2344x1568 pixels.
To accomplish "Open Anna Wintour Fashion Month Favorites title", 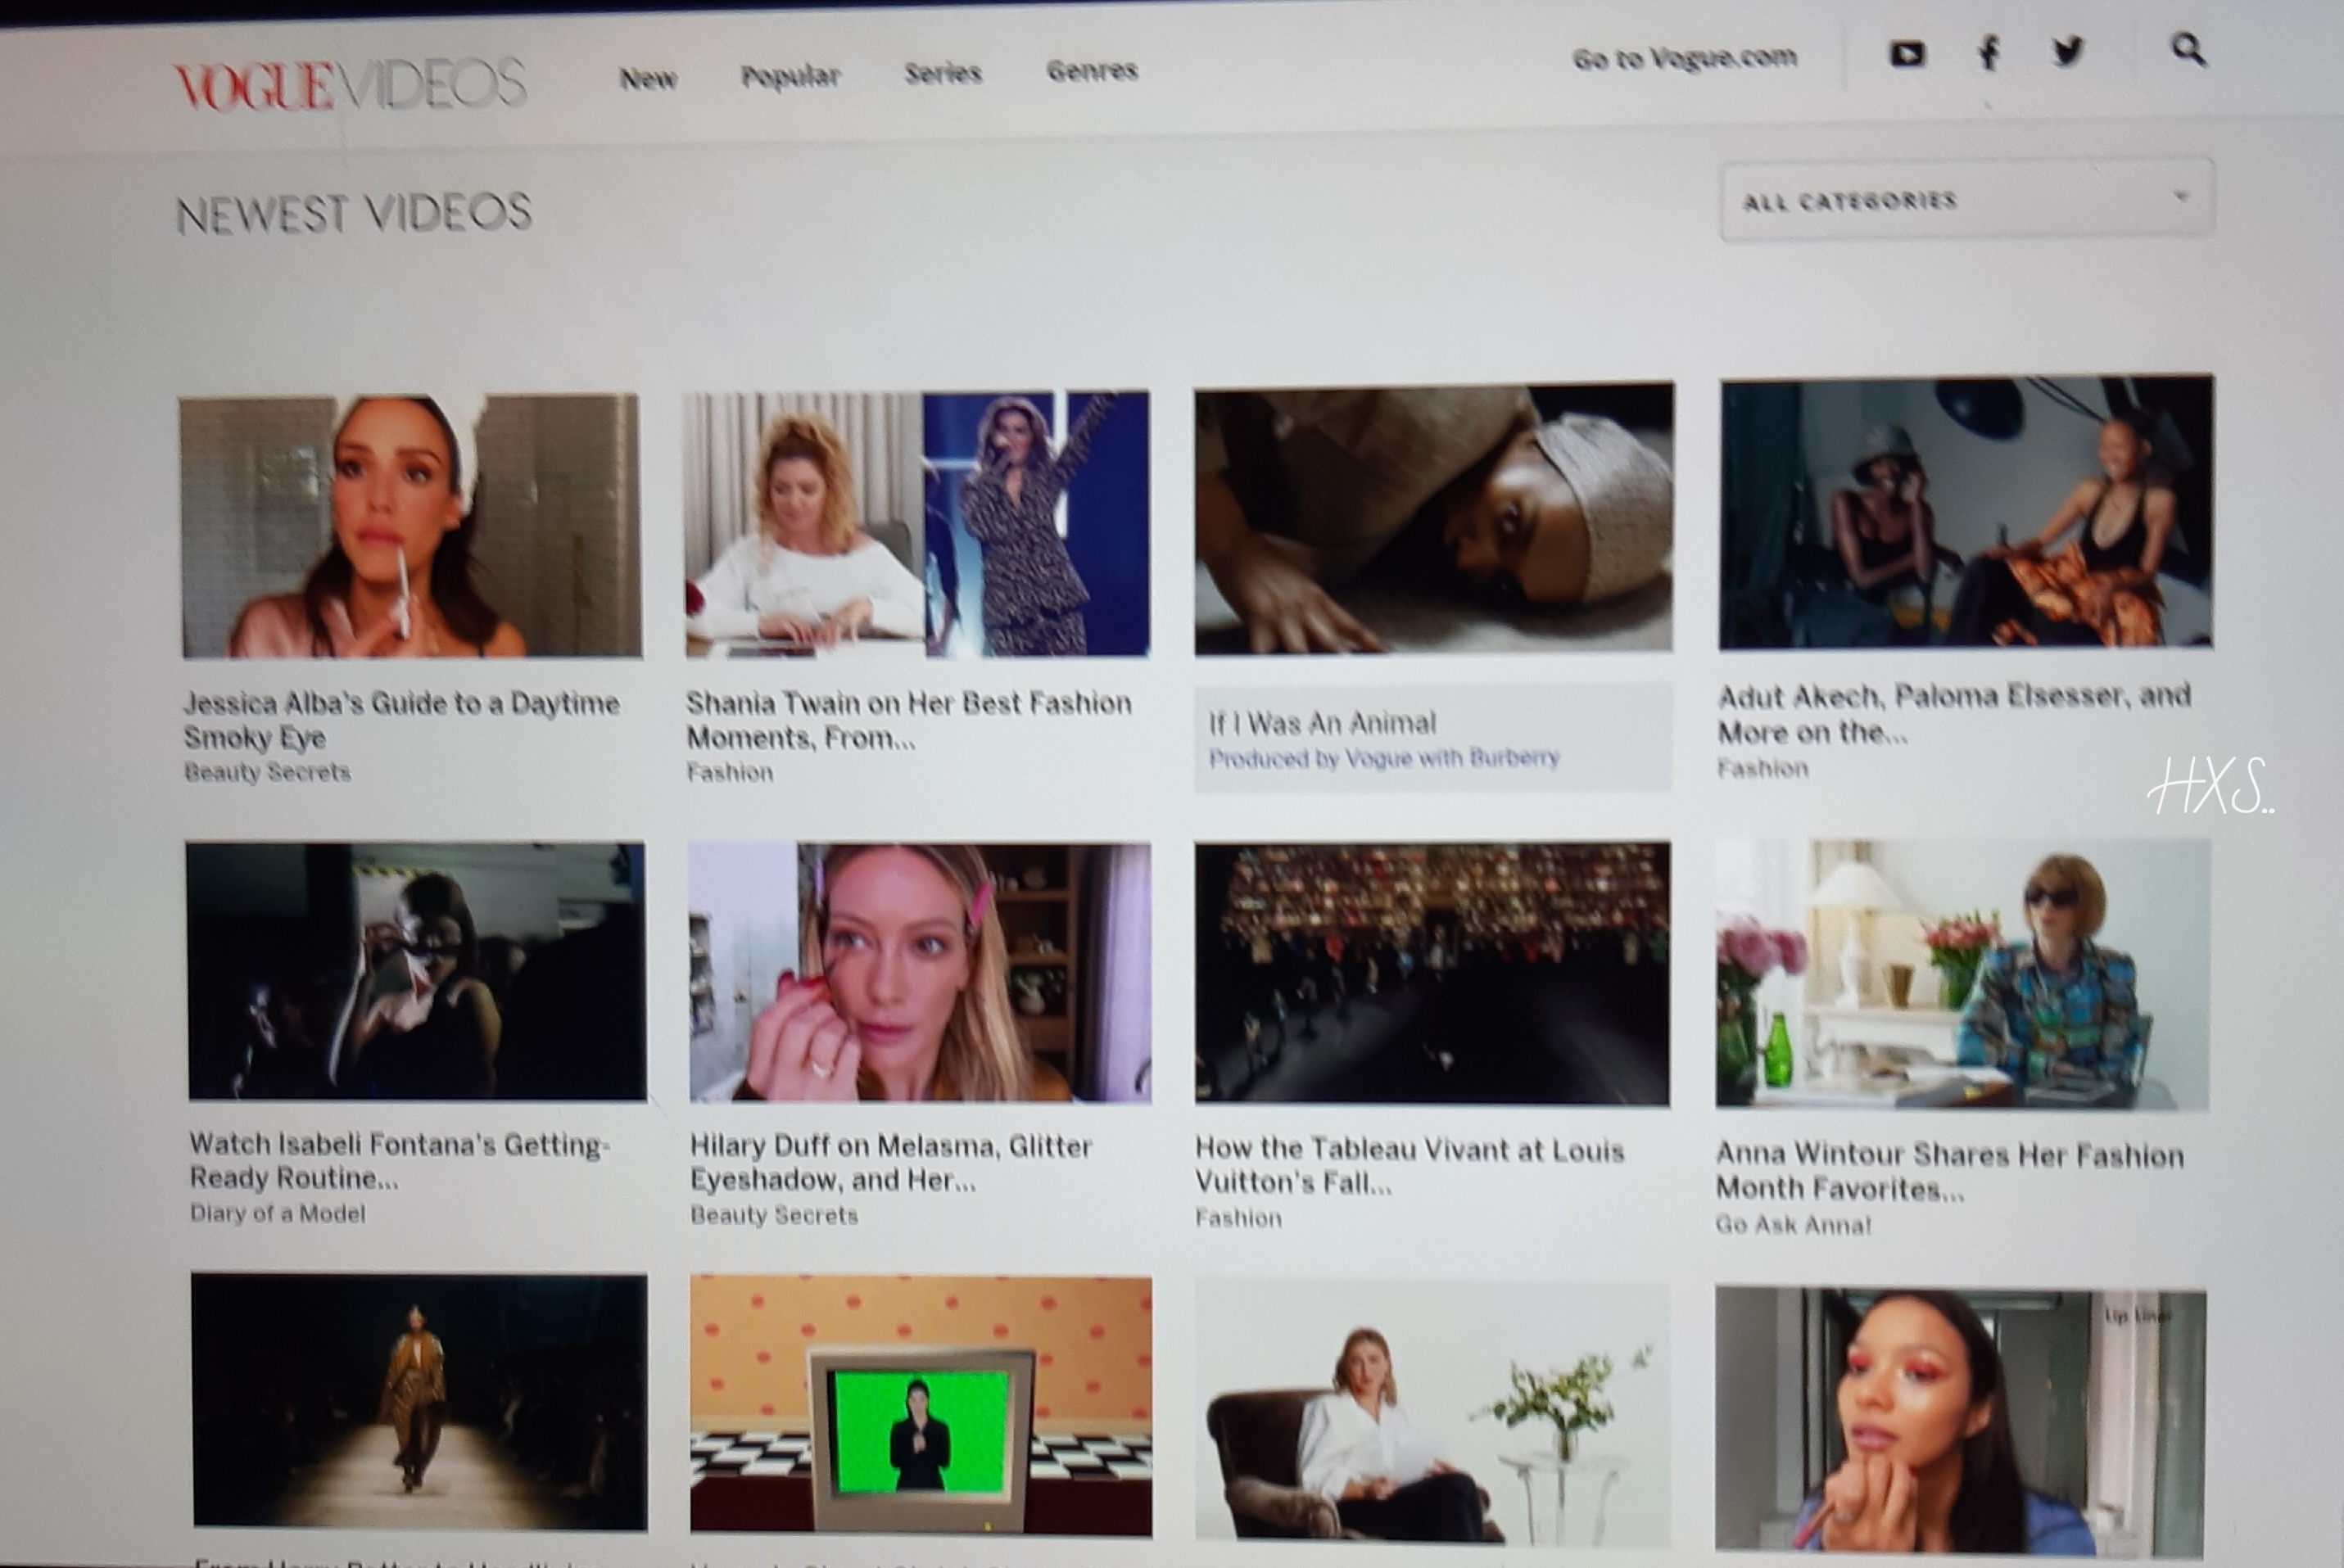I will point(1949,1171).
